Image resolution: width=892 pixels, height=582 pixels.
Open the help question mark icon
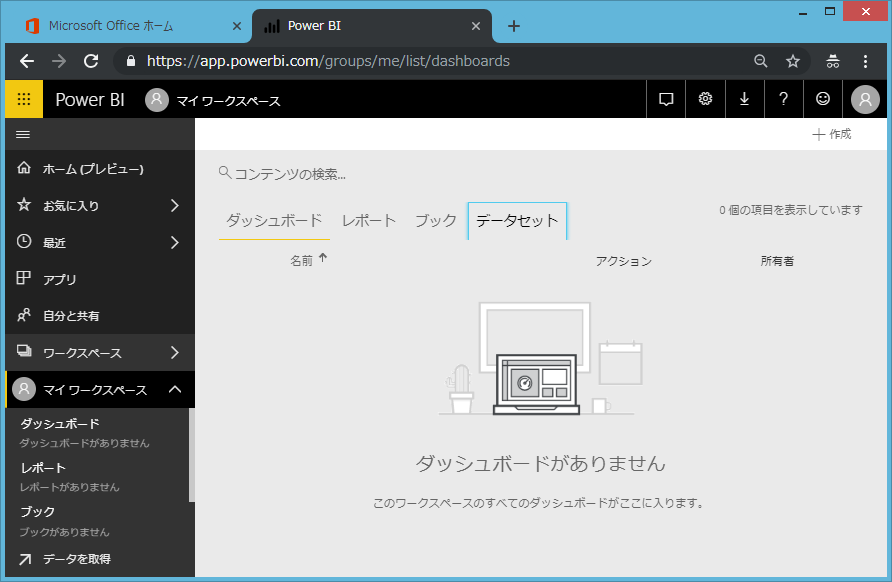tap(783, 99)
